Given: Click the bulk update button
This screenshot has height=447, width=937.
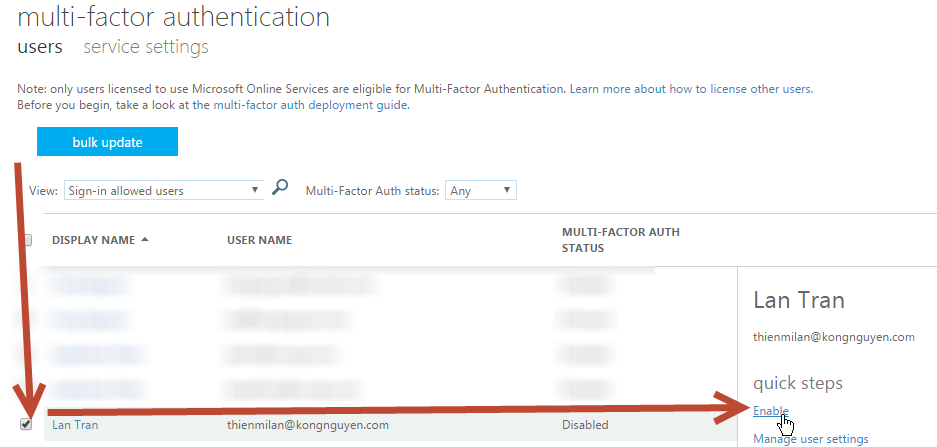Looking at the screenshot, I should point(108,142).
